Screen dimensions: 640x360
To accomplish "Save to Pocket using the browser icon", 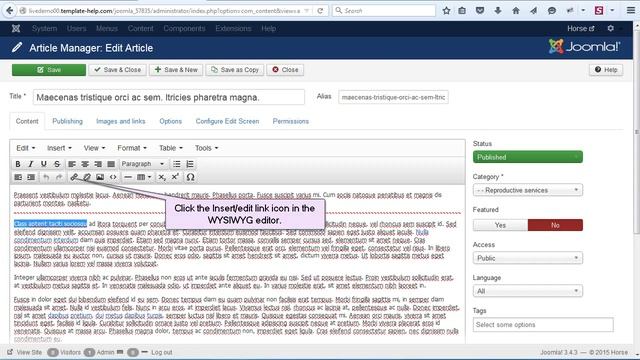I will [480, 11].
